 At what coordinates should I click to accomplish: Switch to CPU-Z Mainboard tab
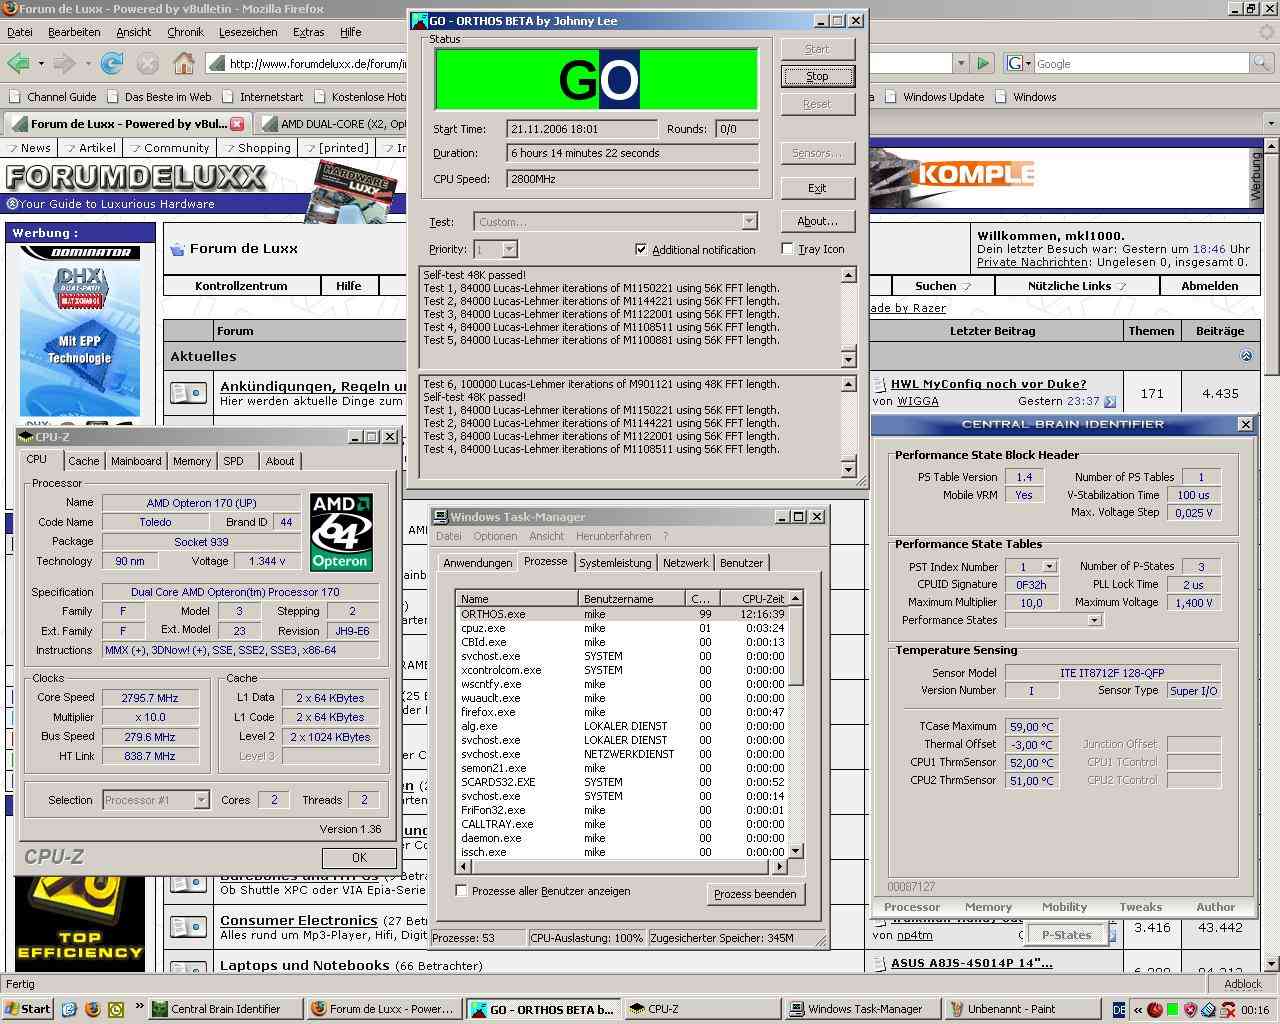136,461
